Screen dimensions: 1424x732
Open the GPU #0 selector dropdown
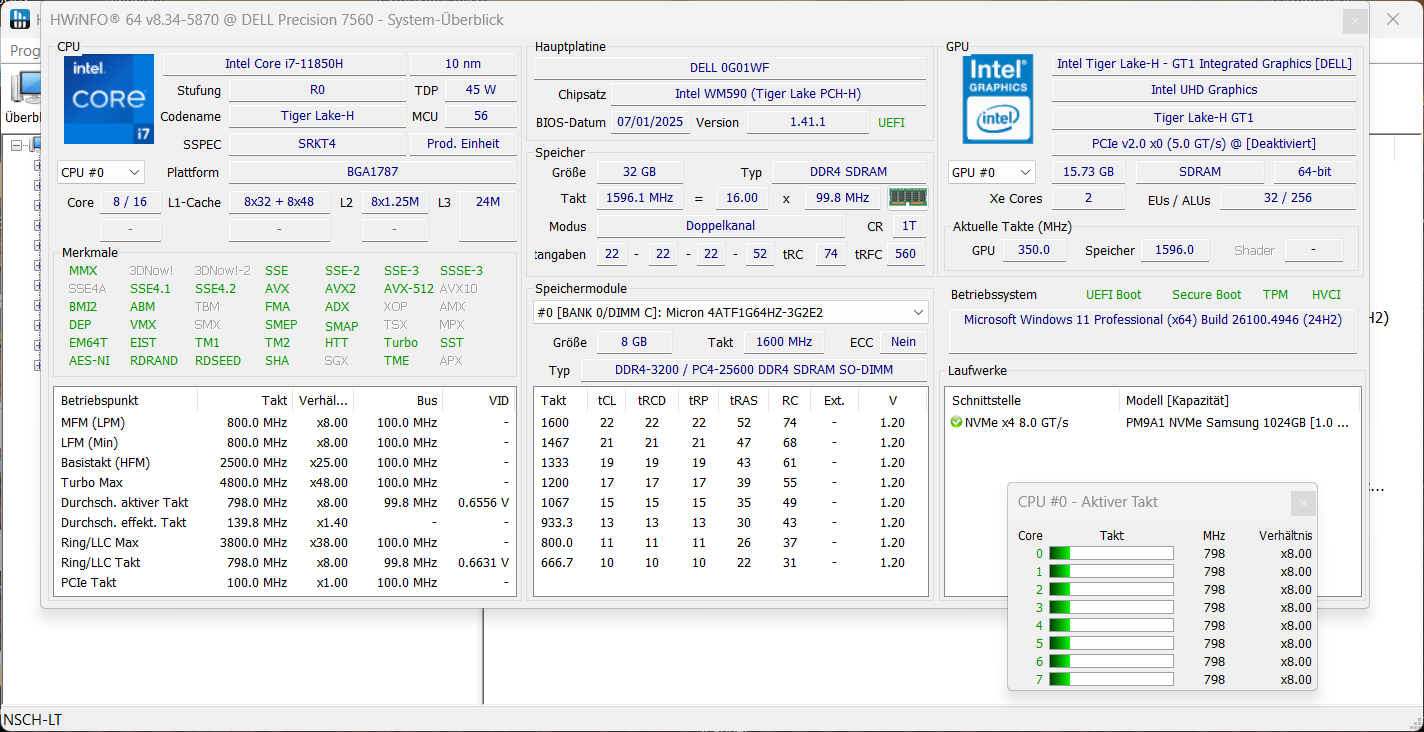[991, 172]
